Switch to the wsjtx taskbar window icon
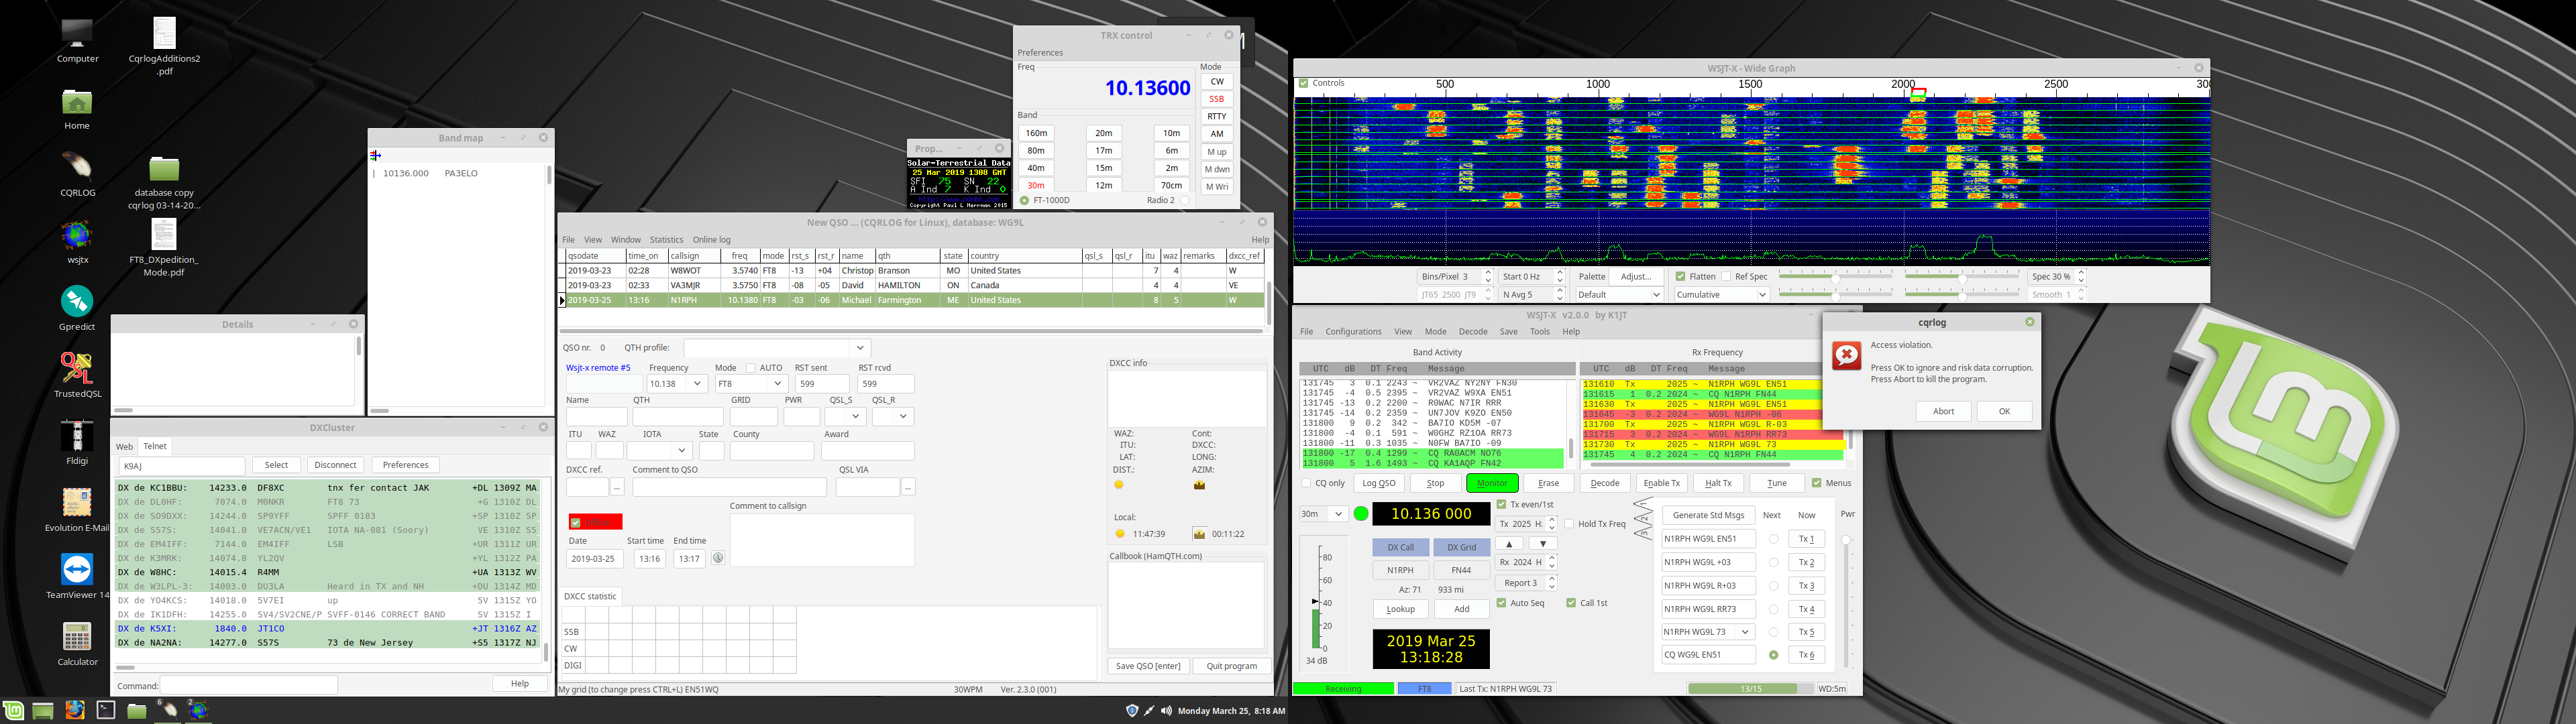2576x724 pixels. coord(199,710)
